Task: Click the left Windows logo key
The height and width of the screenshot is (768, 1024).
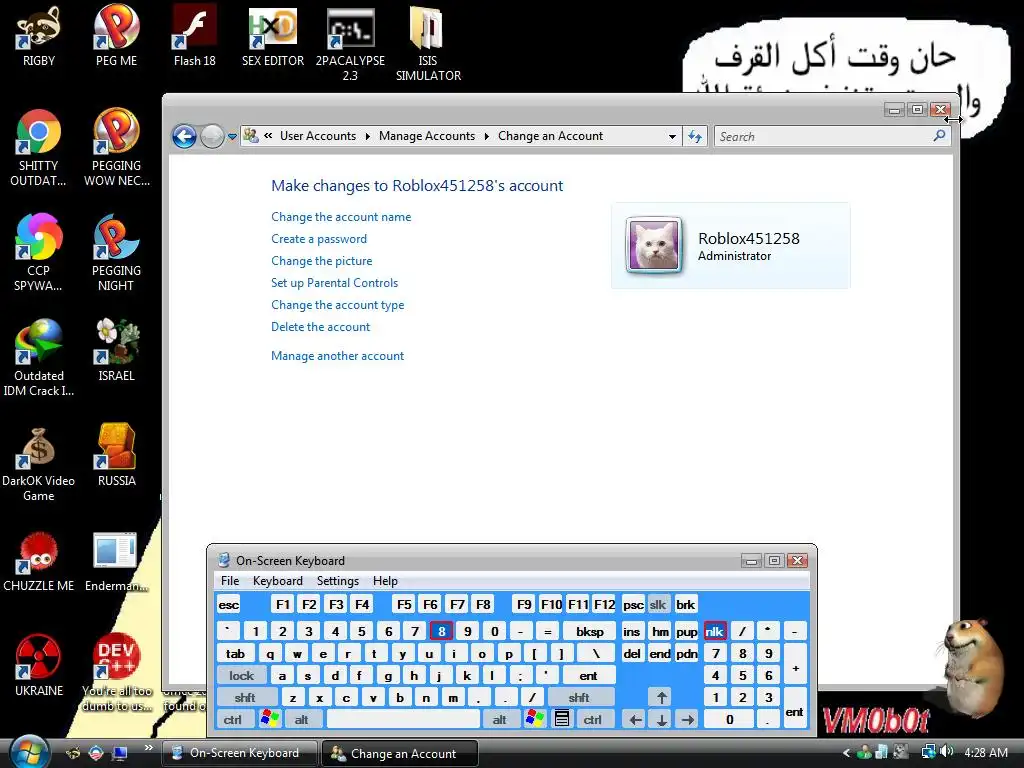Action: (269, 719)
